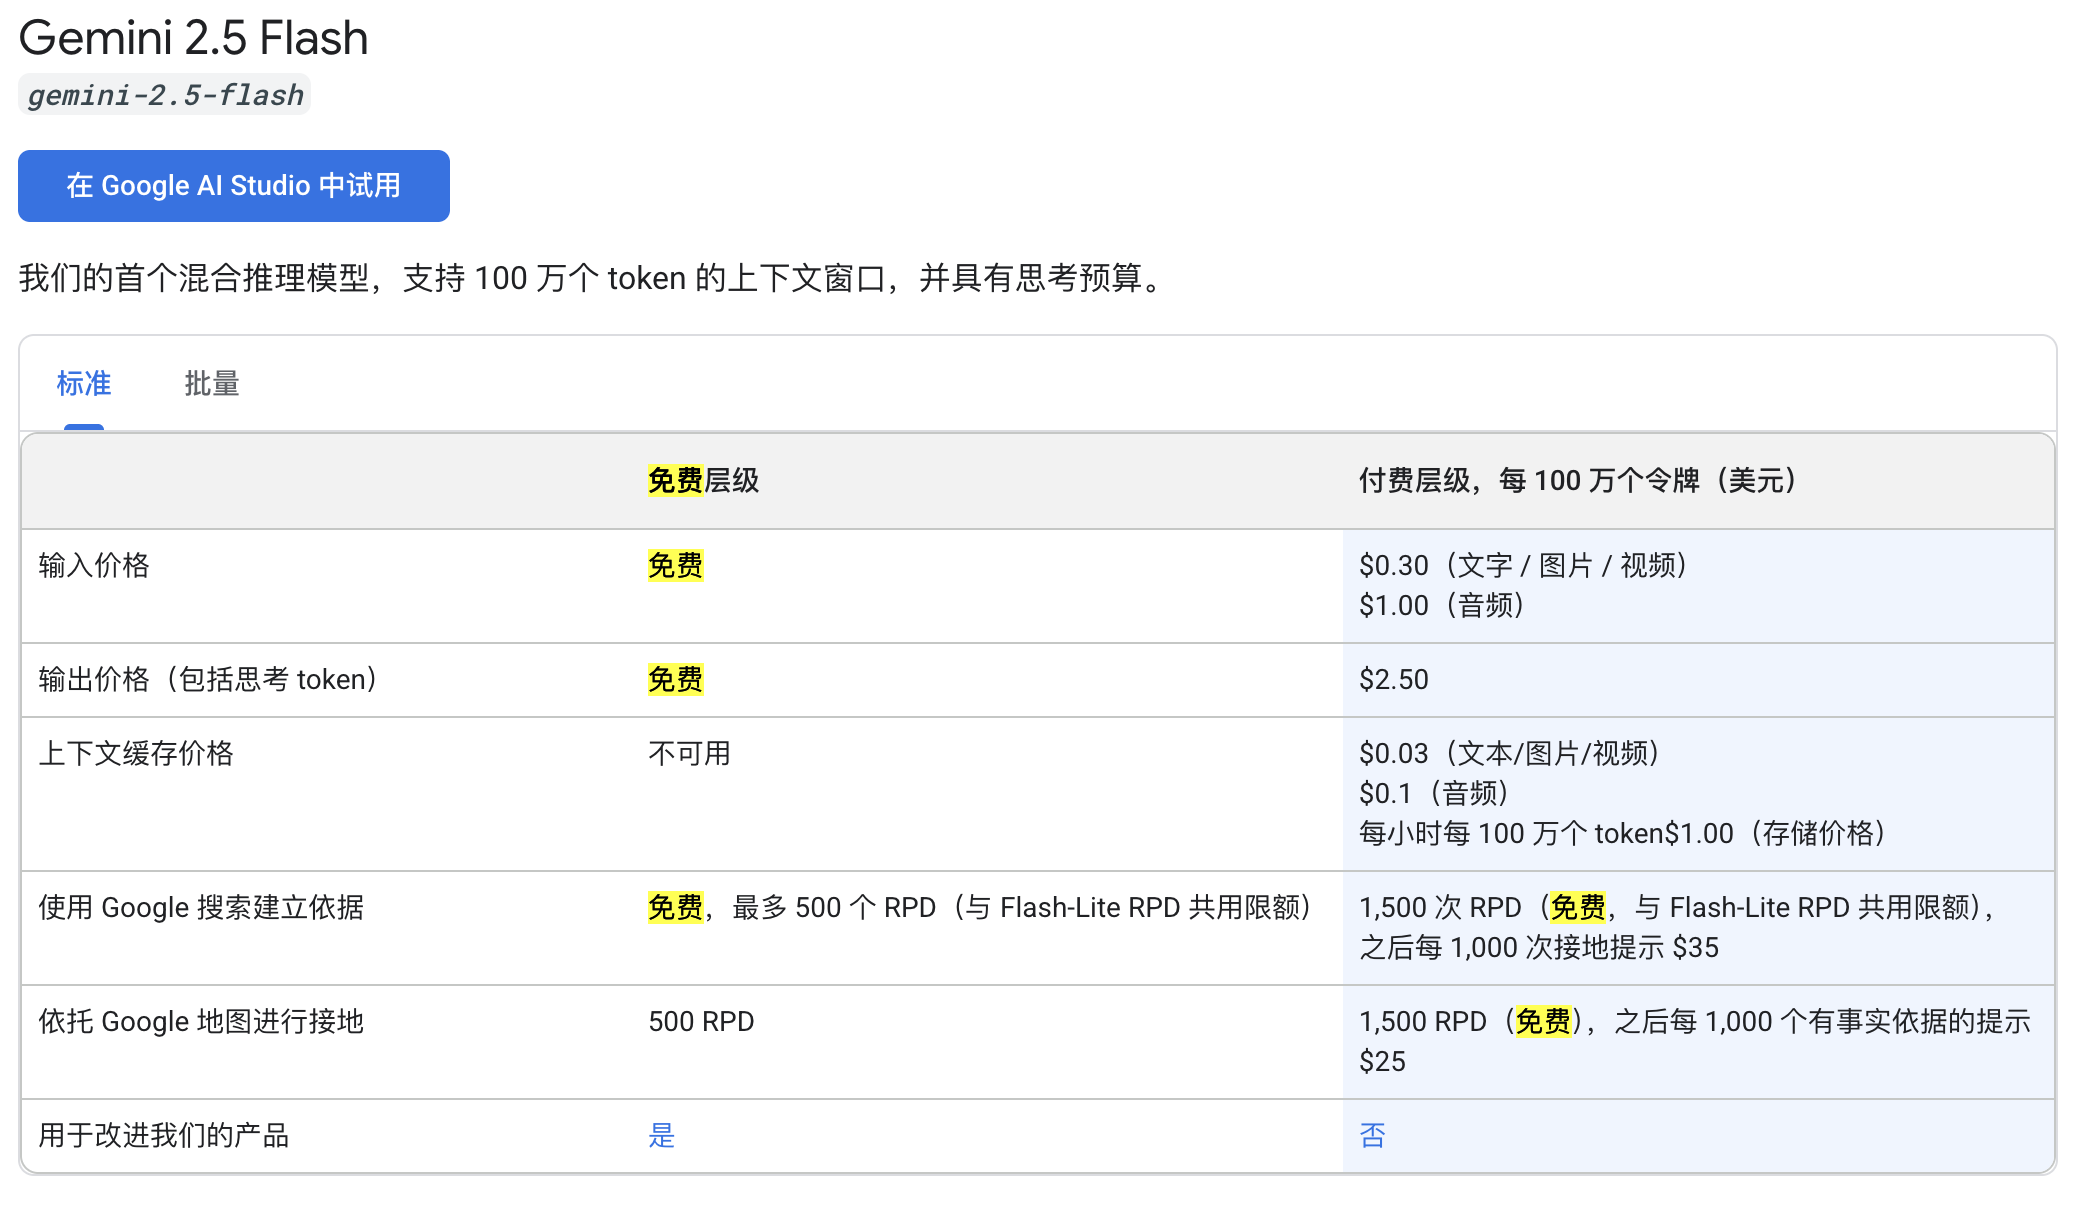Screen dimensions: 2098x1206
Task: Click the "$25" maps grounding price
Action: click(x=1382, y=1061)
